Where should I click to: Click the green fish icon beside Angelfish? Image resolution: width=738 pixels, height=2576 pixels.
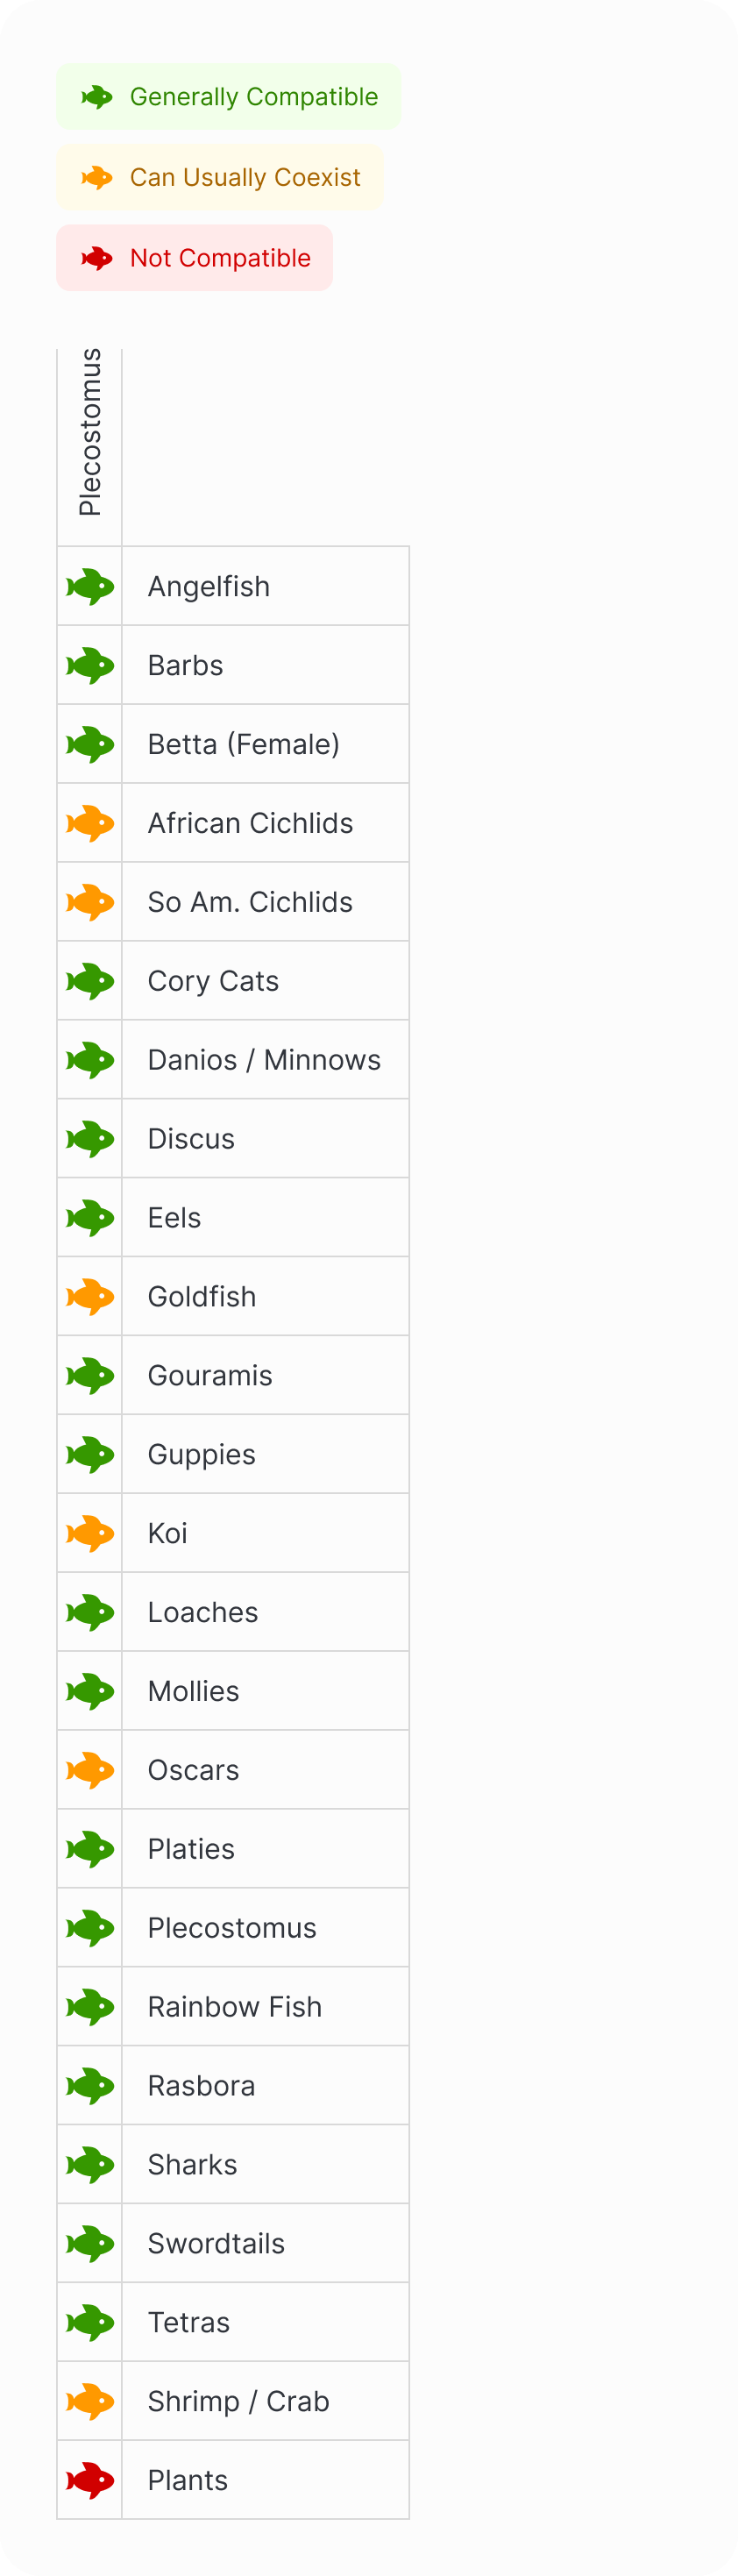90,587
